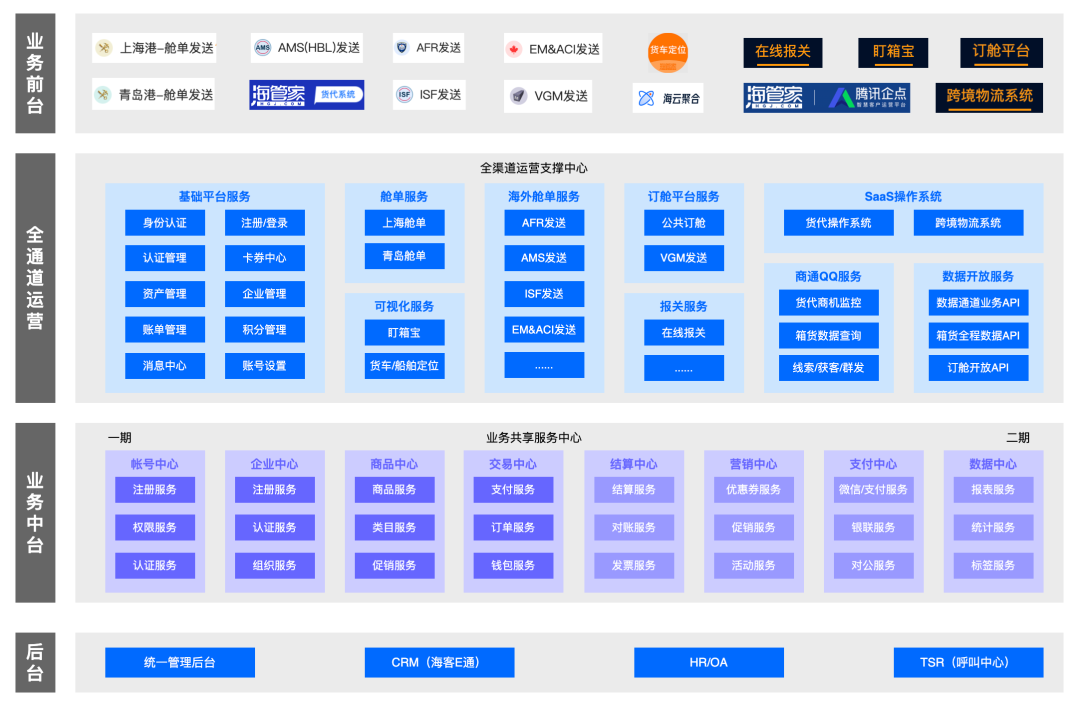Click the AFR shield icon in the top row

[x=402, y=48]
